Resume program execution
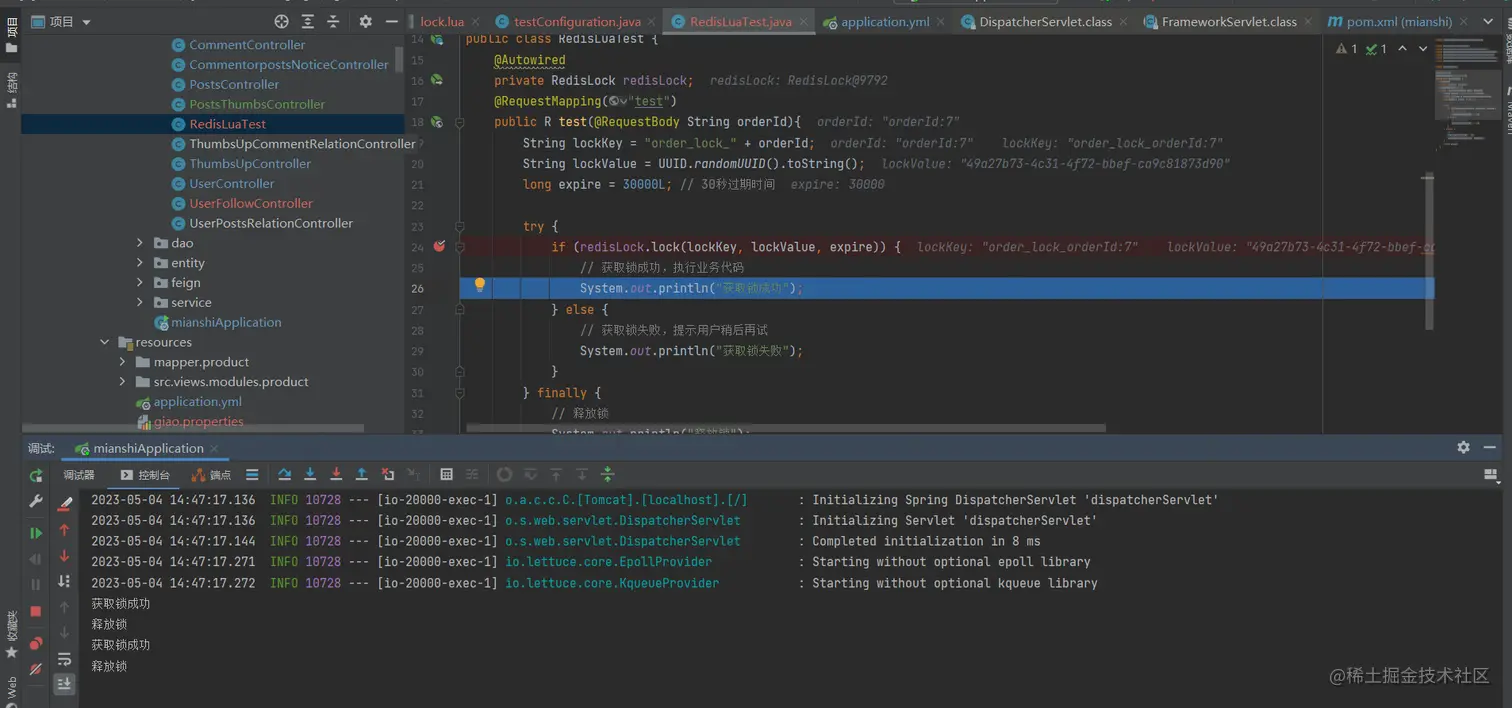 36,533
